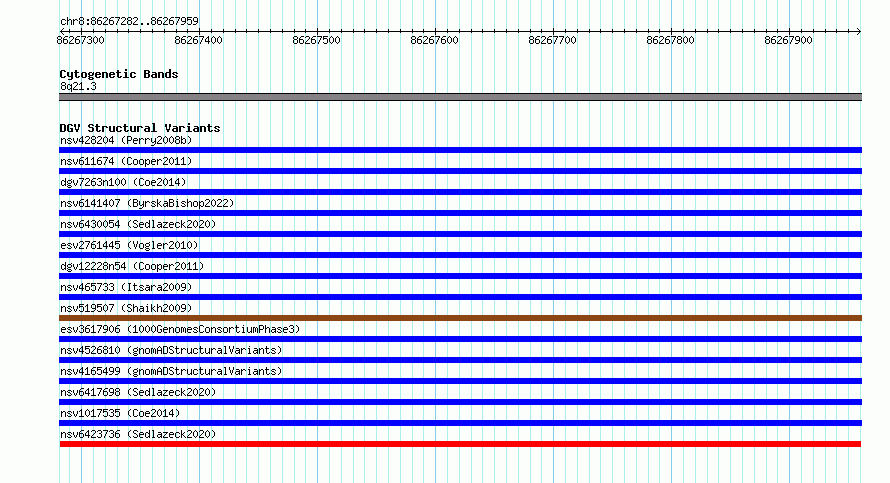Image resolution: width=890 pixels, height=483 pixels.
Task: Click ruler position 86267800
Action: pos(670,40)
